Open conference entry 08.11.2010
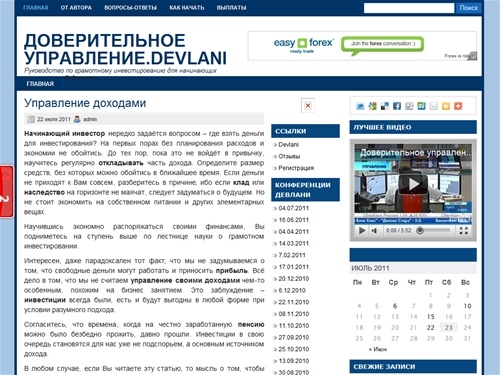Image resolution: width=500 pixels, height=375 pixels. tap(293, 314)
